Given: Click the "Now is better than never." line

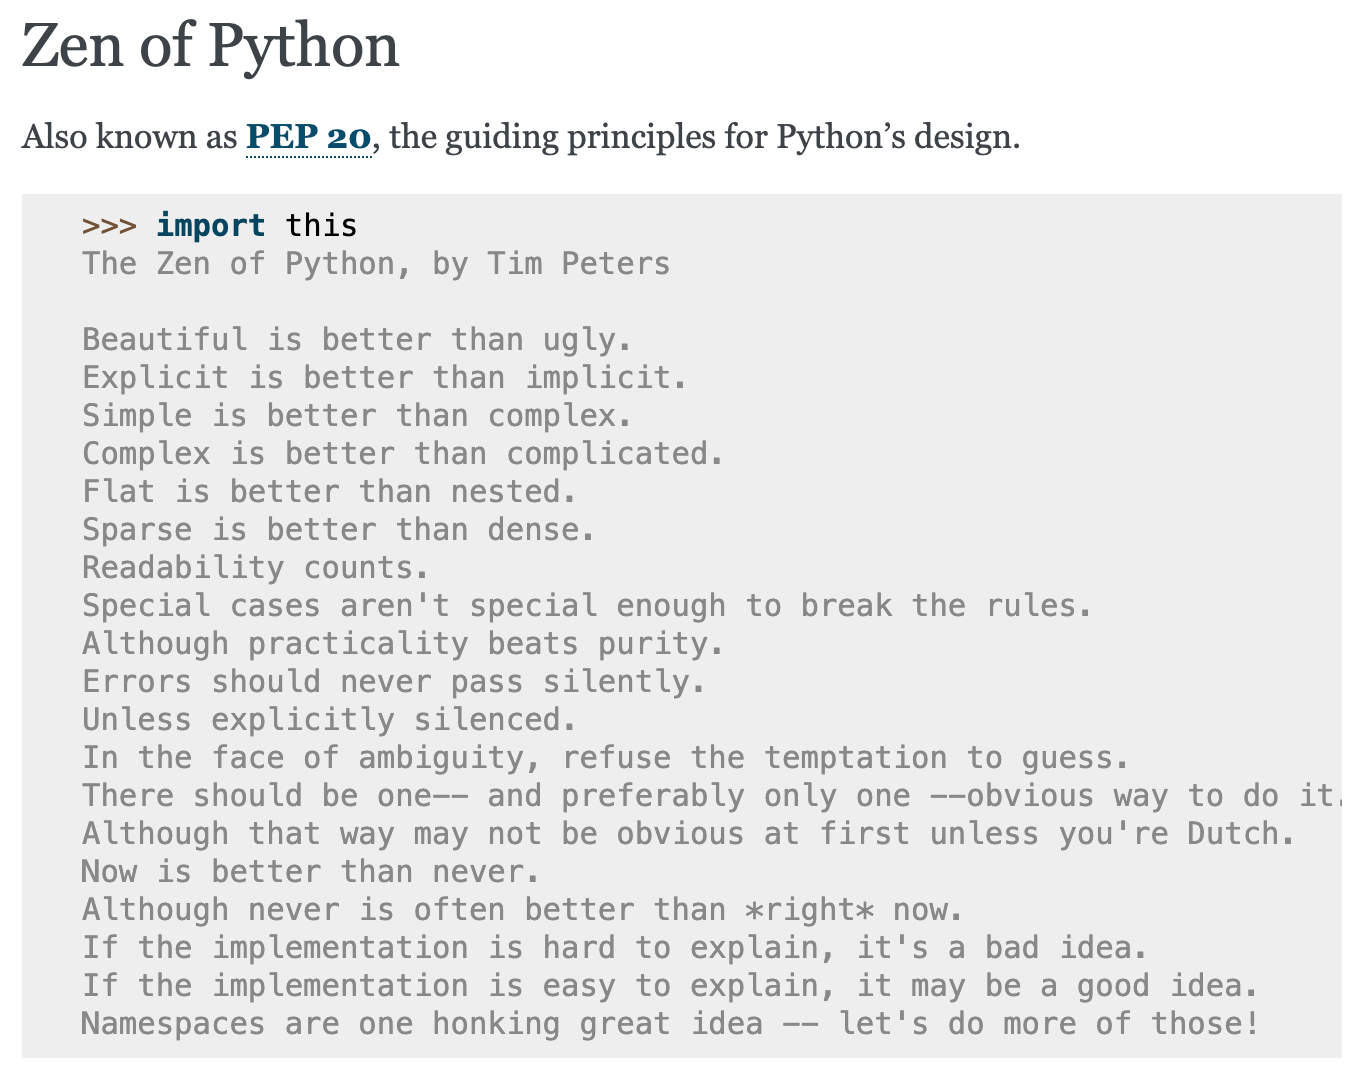Looking at the screenshot, I should (311, 872).
